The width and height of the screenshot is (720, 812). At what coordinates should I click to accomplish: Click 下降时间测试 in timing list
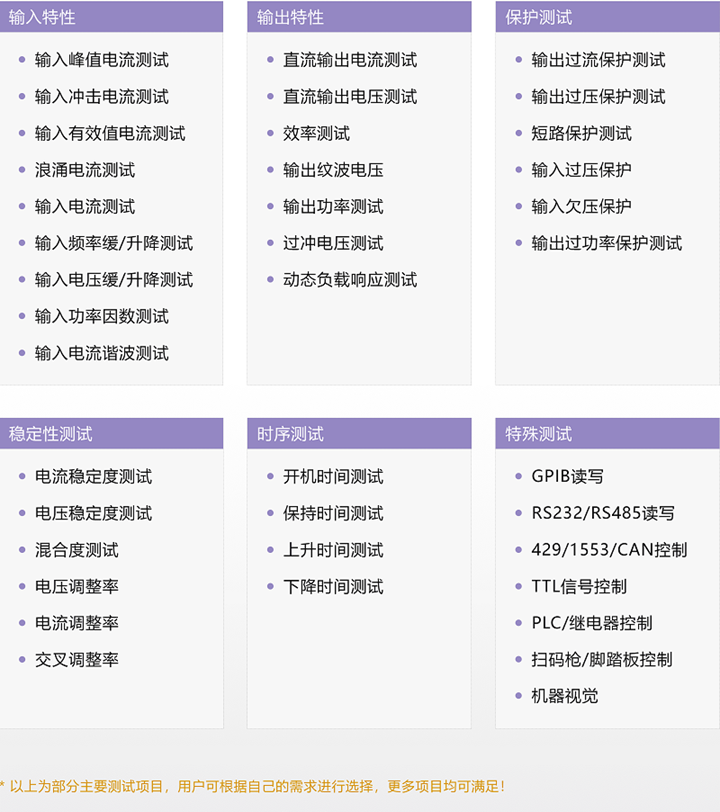[333, 587]
